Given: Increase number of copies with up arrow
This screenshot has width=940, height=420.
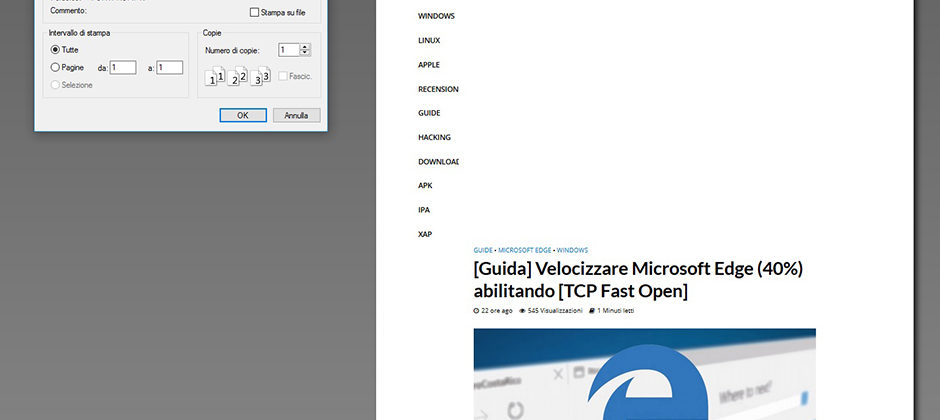Looking at the screenshot, I should (305, 47).
